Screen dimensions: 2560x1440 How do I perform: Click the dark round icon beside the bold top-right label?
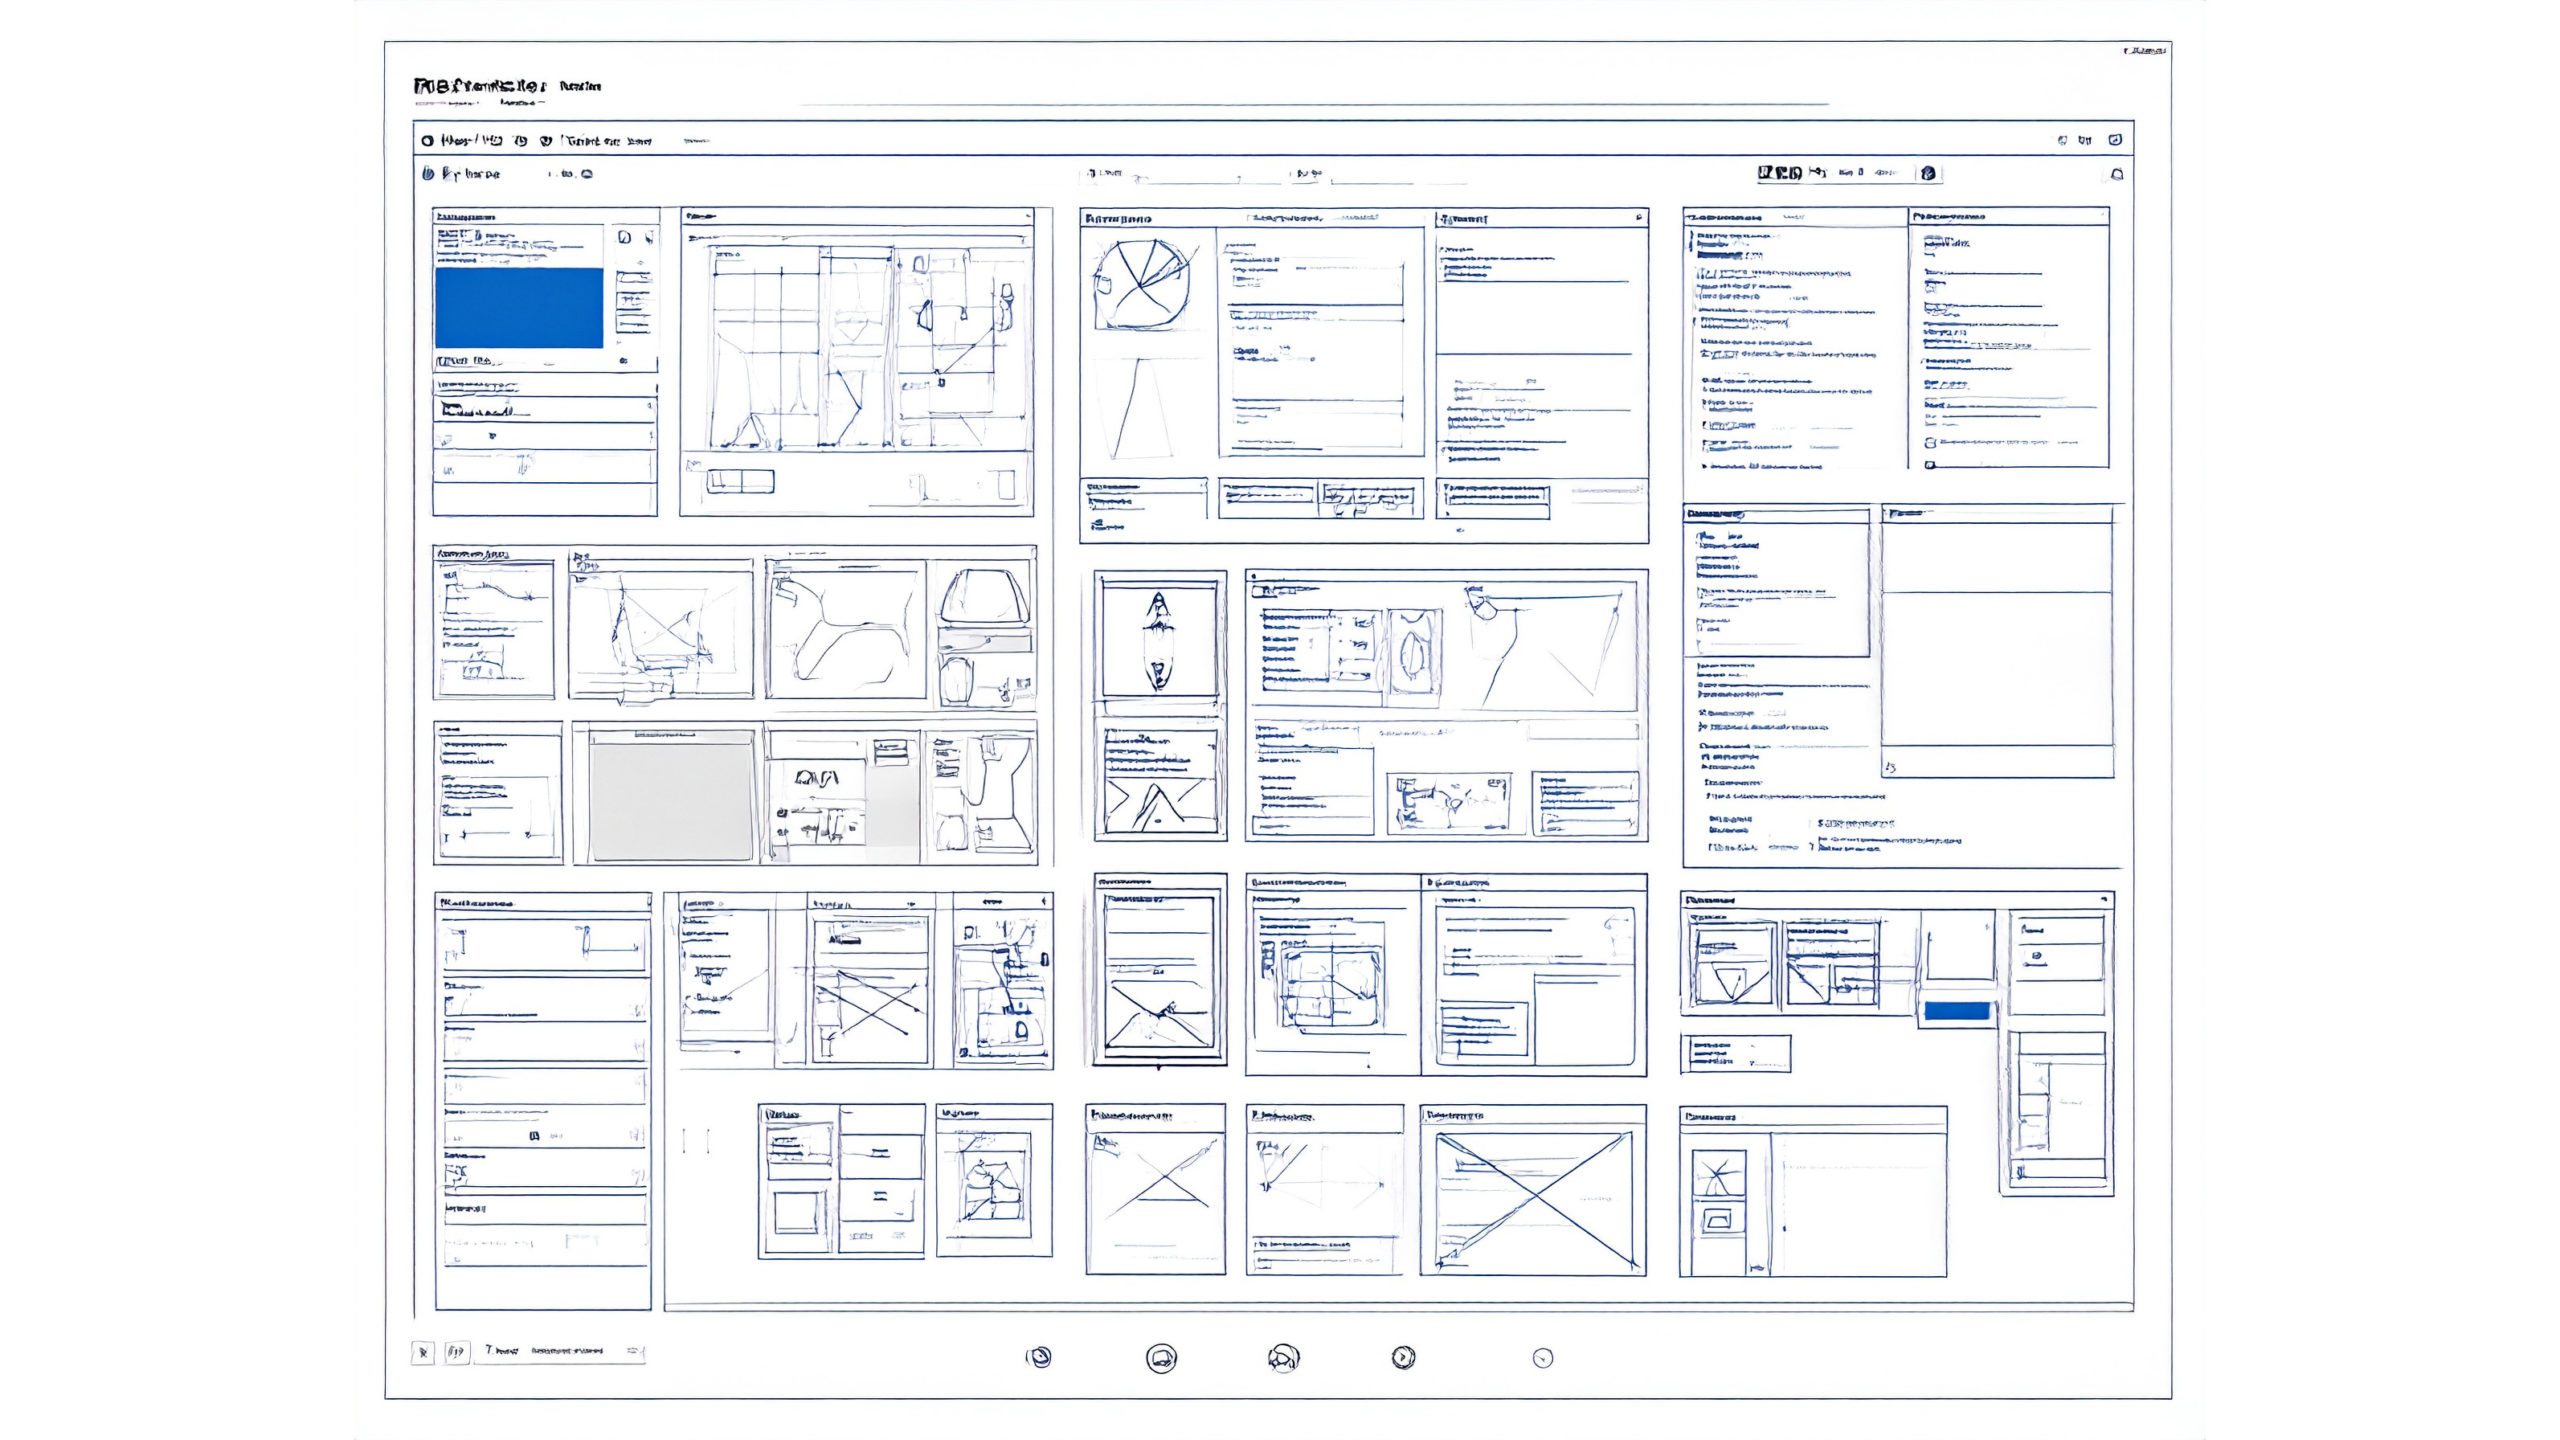coord(1929,173)
